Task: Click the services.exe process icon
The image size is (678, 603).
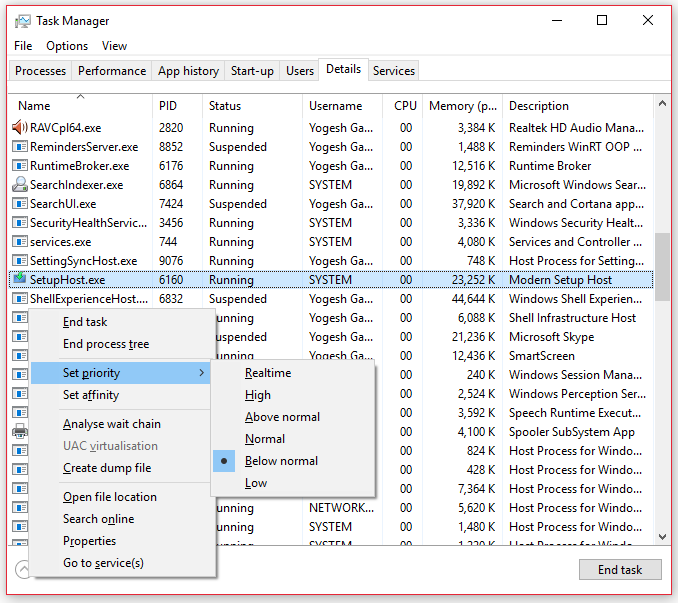Action: (19, 242)
